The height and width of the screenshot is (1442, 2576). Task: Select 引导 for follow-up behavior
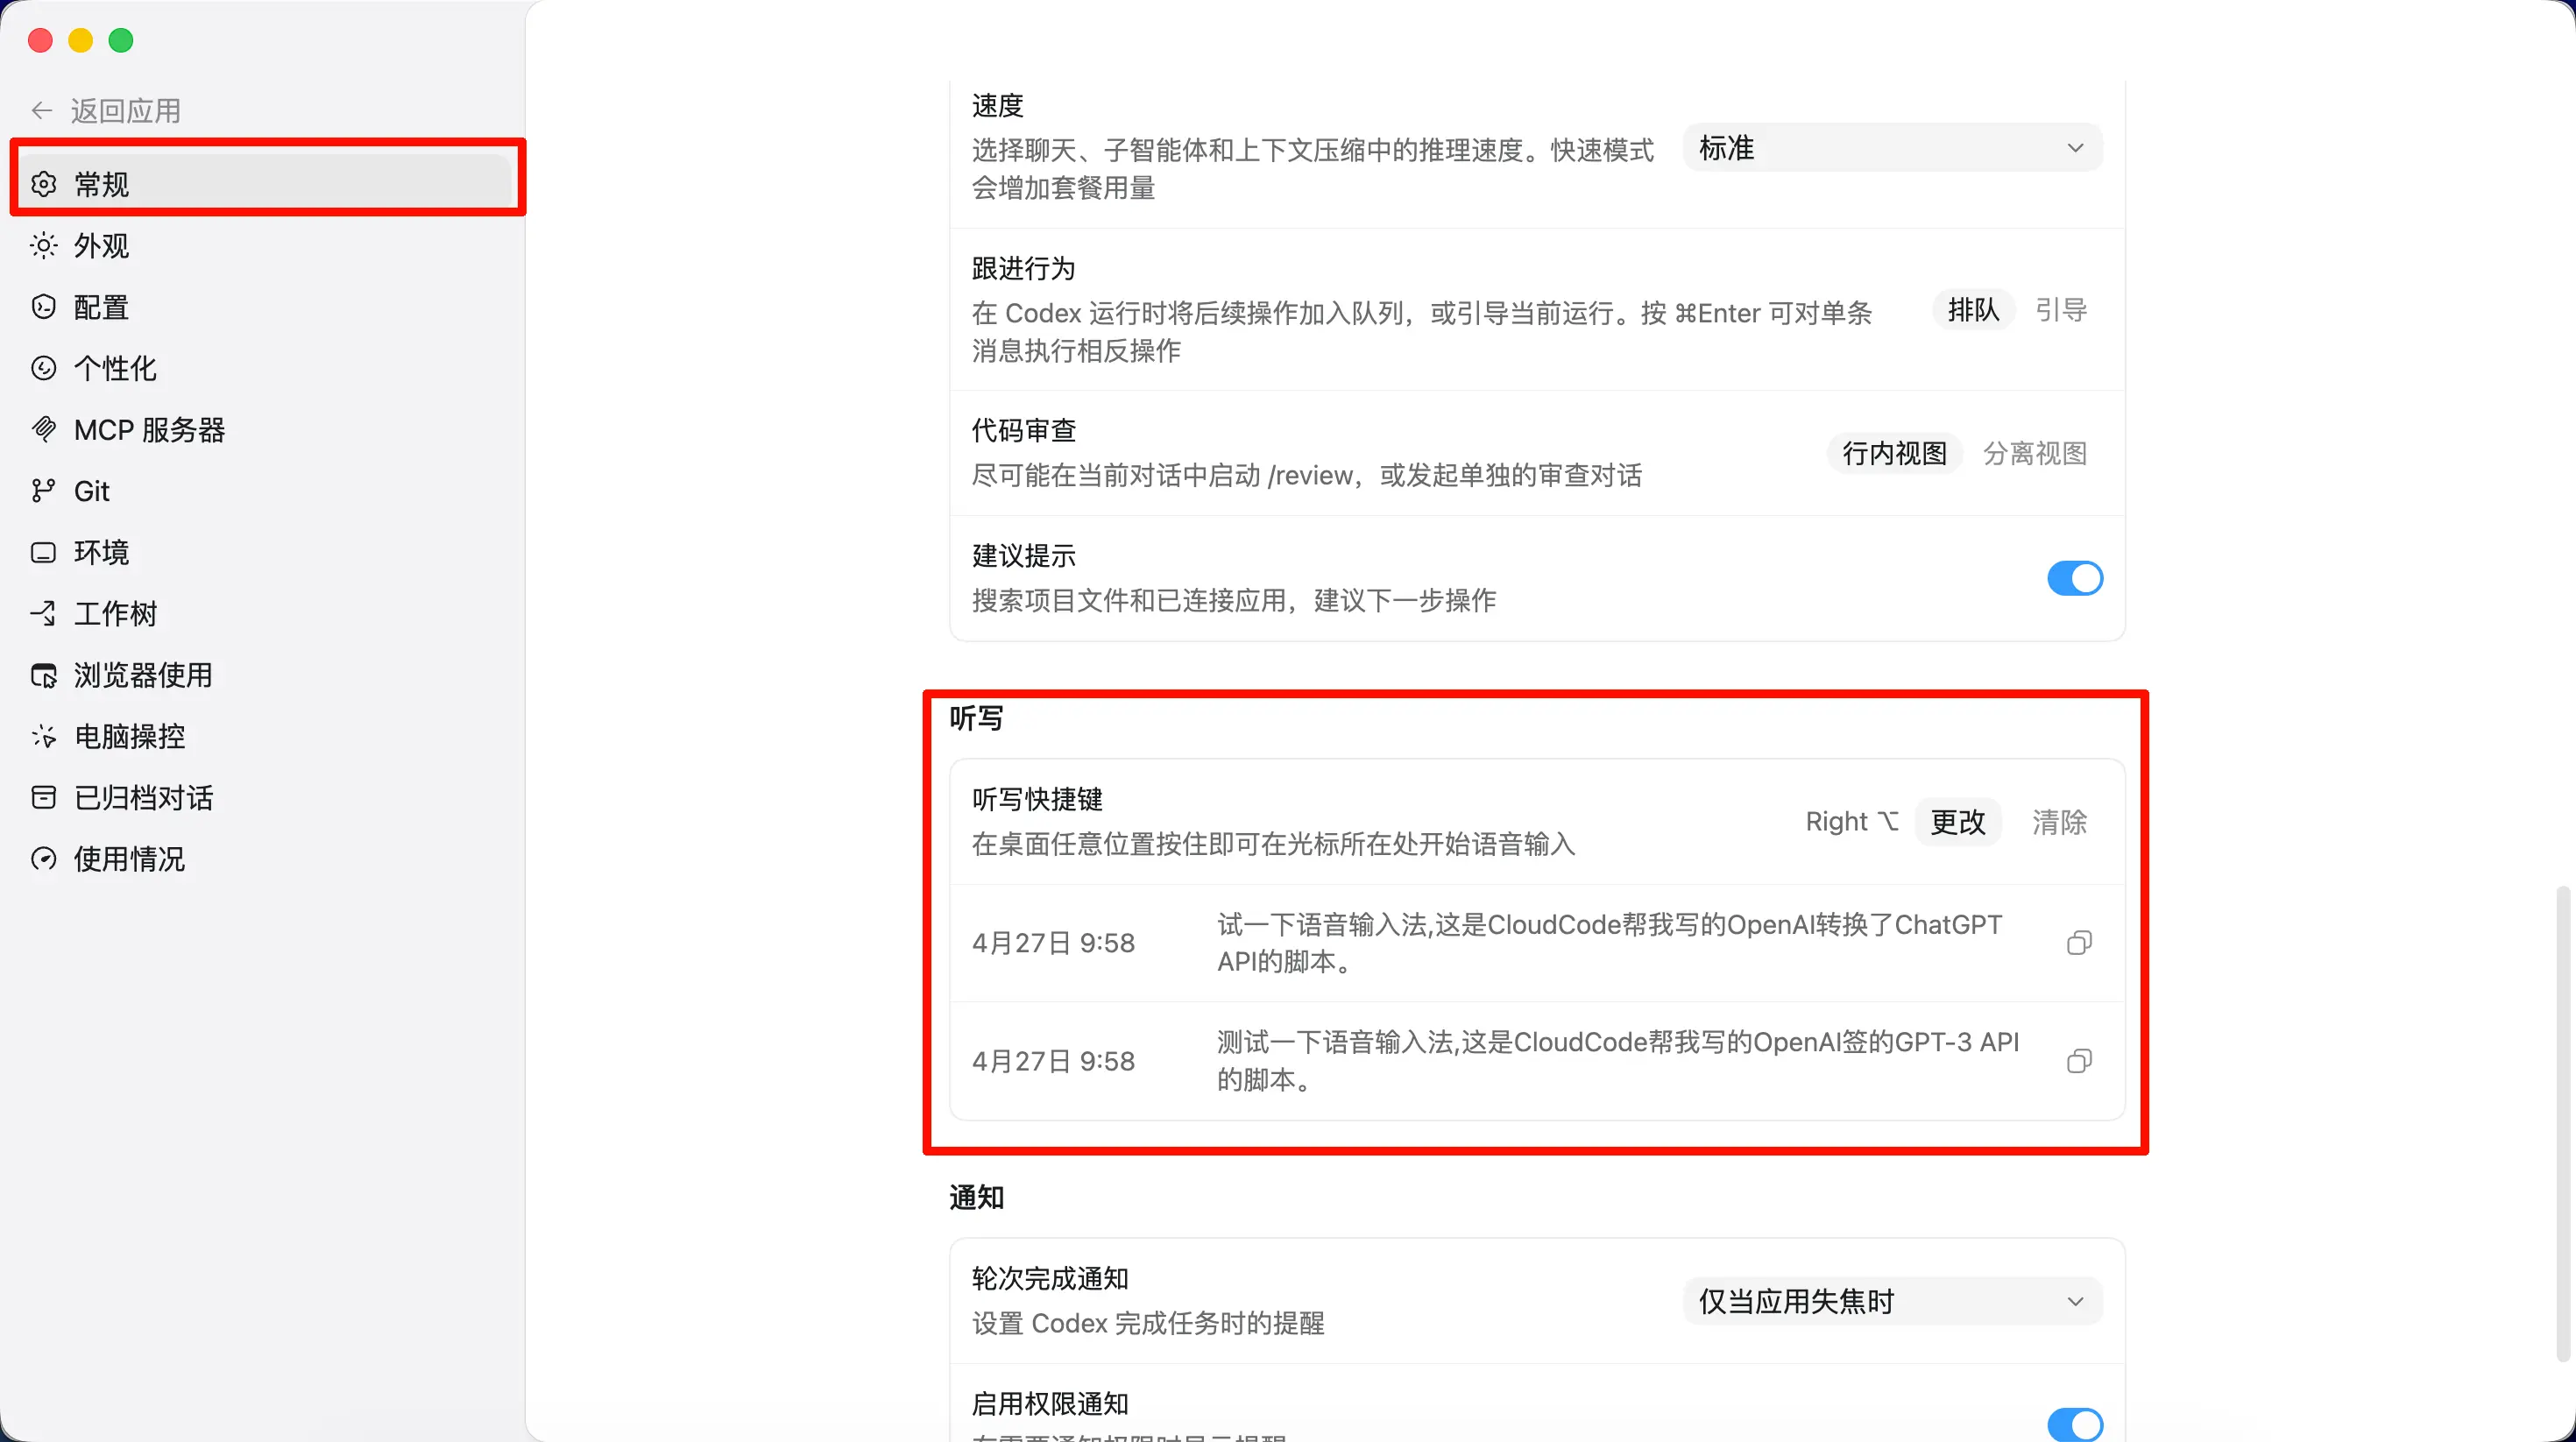point(2060,310)
